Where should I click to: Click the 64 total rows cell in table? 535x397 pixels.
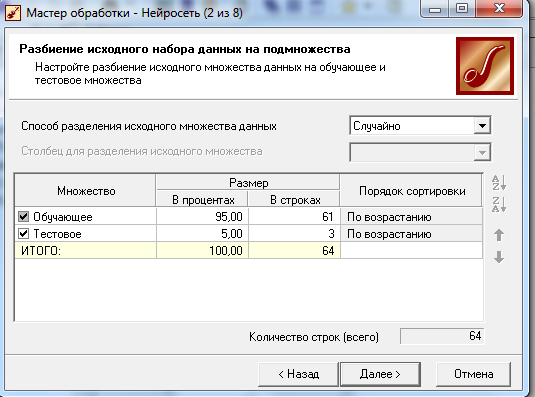(x=294, y=251)
